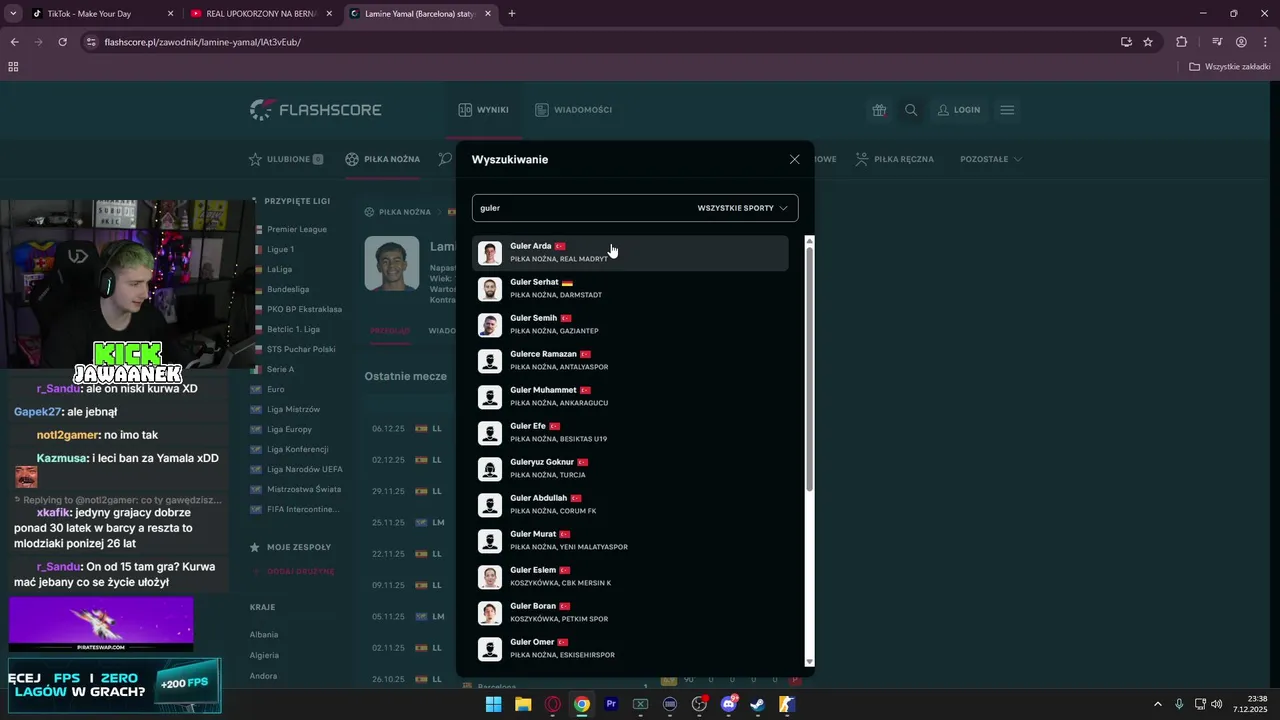The width and height of the screenshot is (1280, 720).
Task: Open Premier League in pinned leagues
Action: point(297,229)
